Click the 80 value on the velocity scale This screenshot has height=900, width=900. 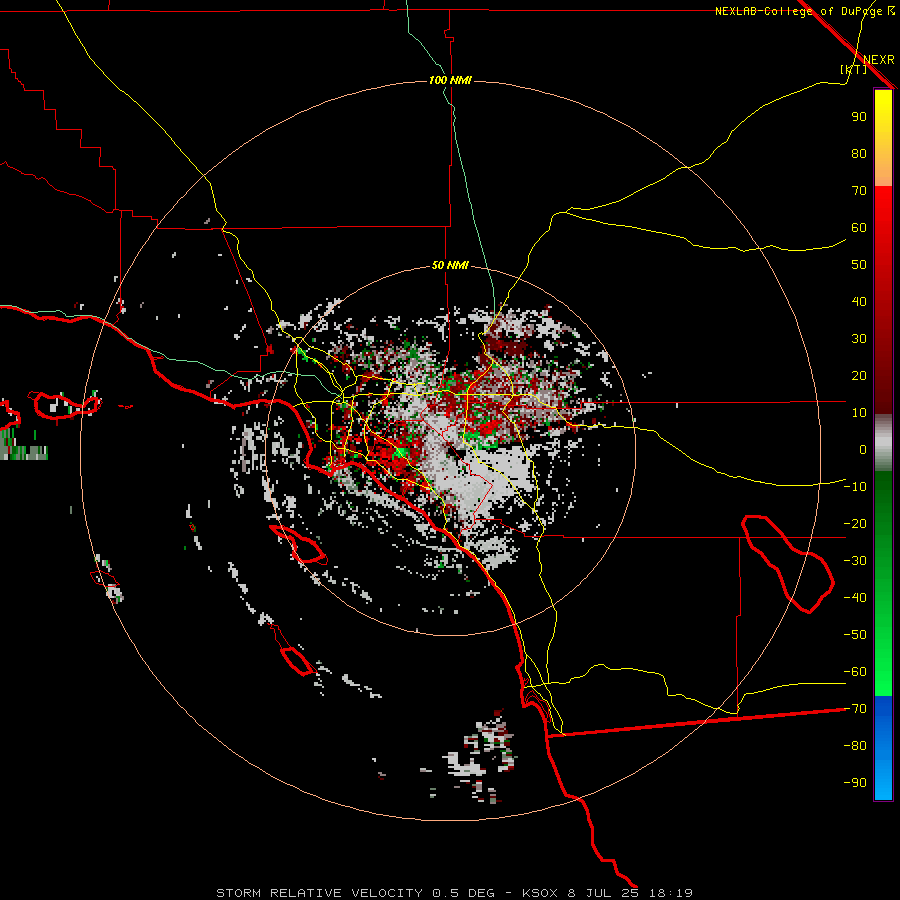859,153
